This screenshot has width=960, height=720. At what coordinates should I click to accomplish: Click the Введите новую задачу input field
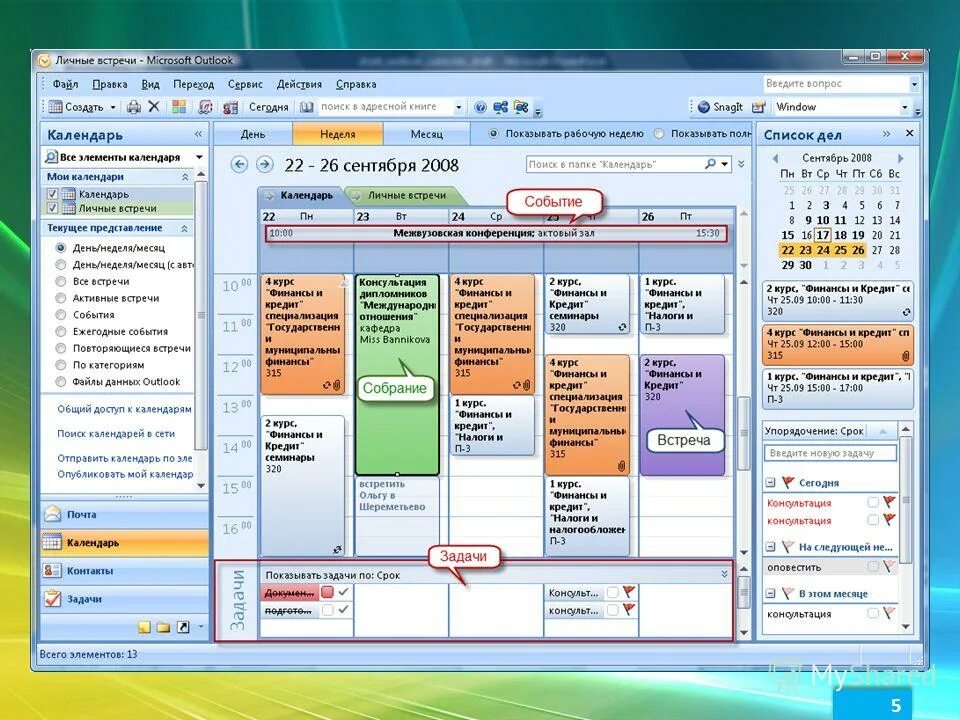830,453
